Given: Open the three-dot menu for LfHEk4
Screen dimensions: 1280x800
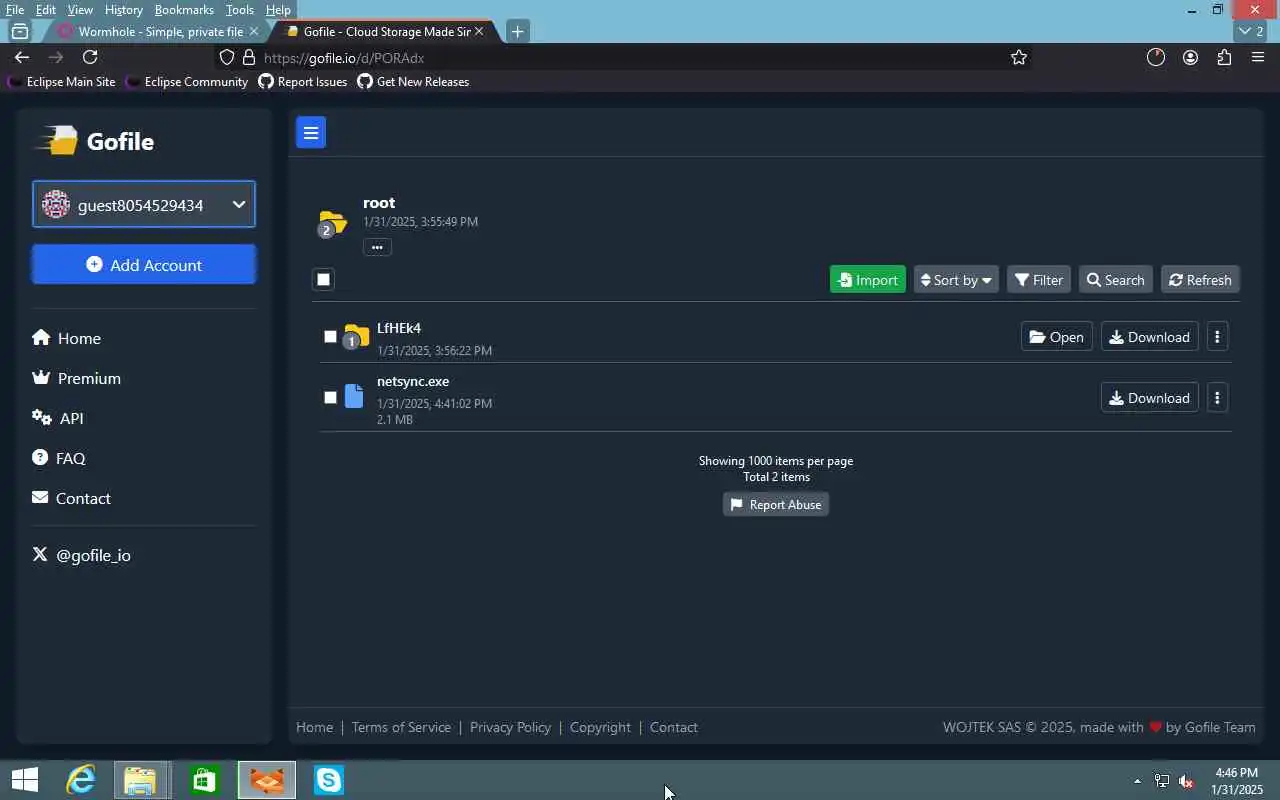Looking at the screenshot, I should click(x=1217, y=337).
